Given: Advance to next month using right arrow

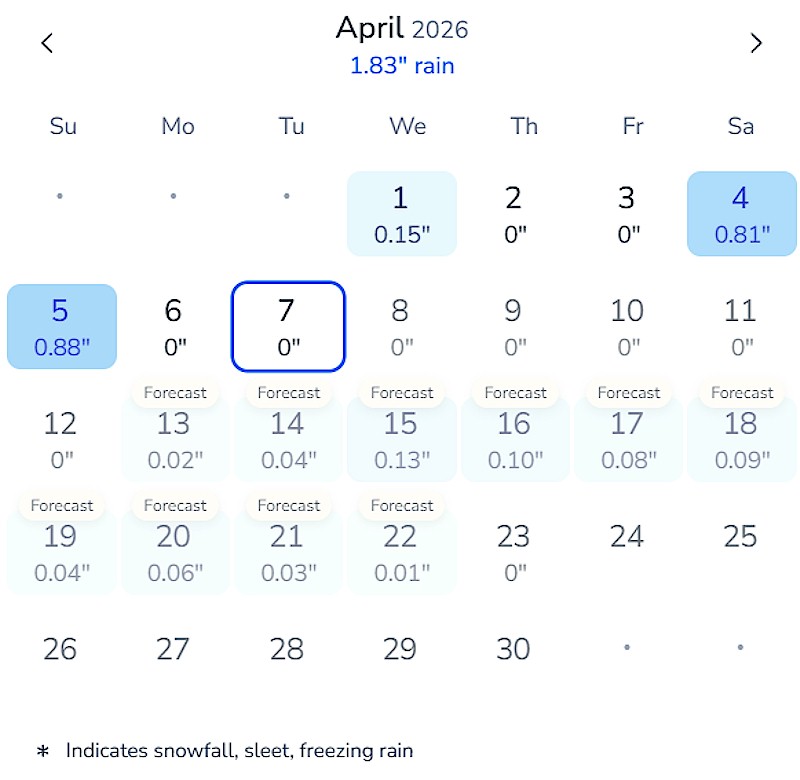Looking at the screenshot, I should pos(756,43).
